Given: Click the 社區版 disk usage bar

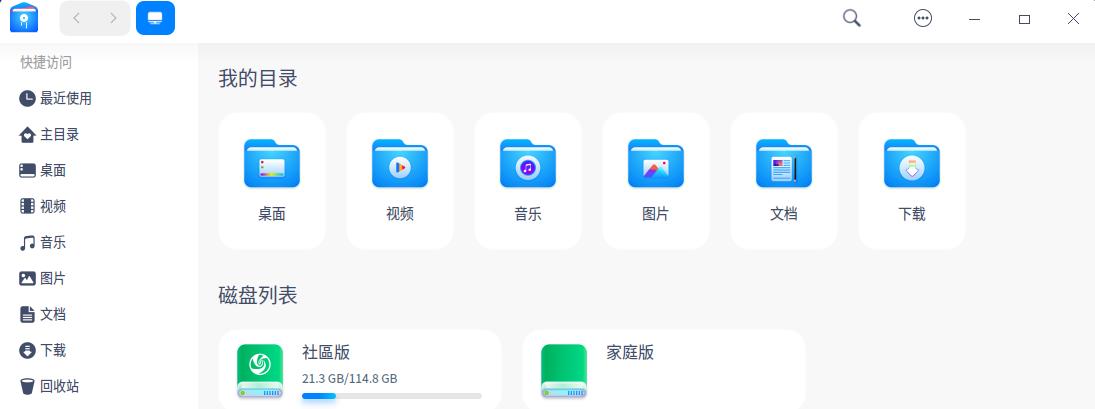Looking at the screenshot, I should pos(392,396).
